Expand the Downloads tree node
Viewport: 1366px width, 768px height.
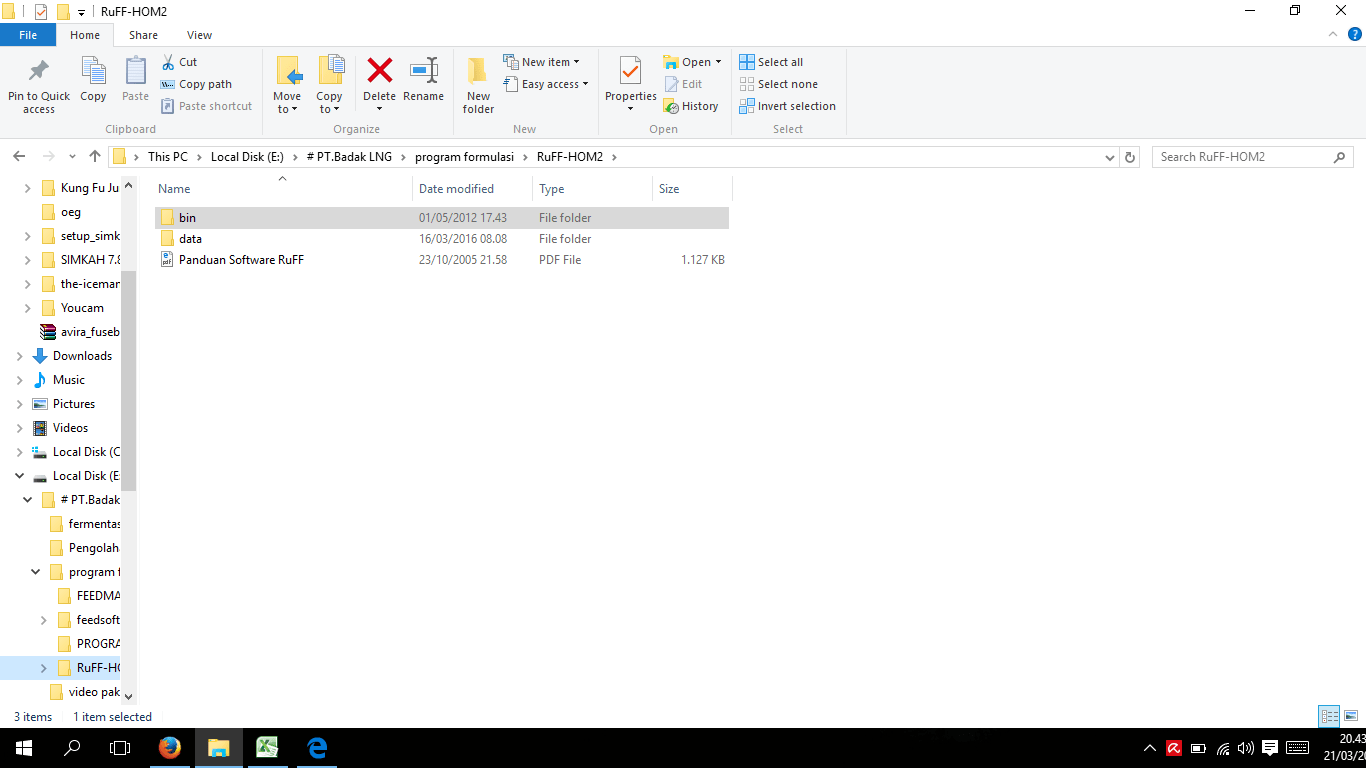pos(20,356)
